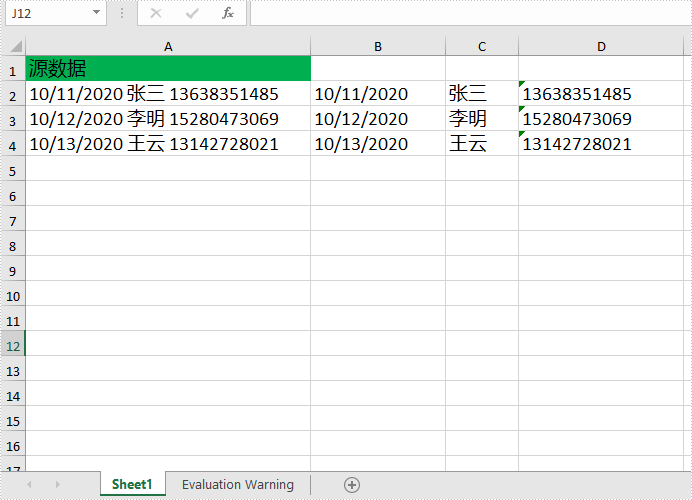Click the Select All corner triangle
Viewport: 692px width, 500px height.
coord(15,46)
